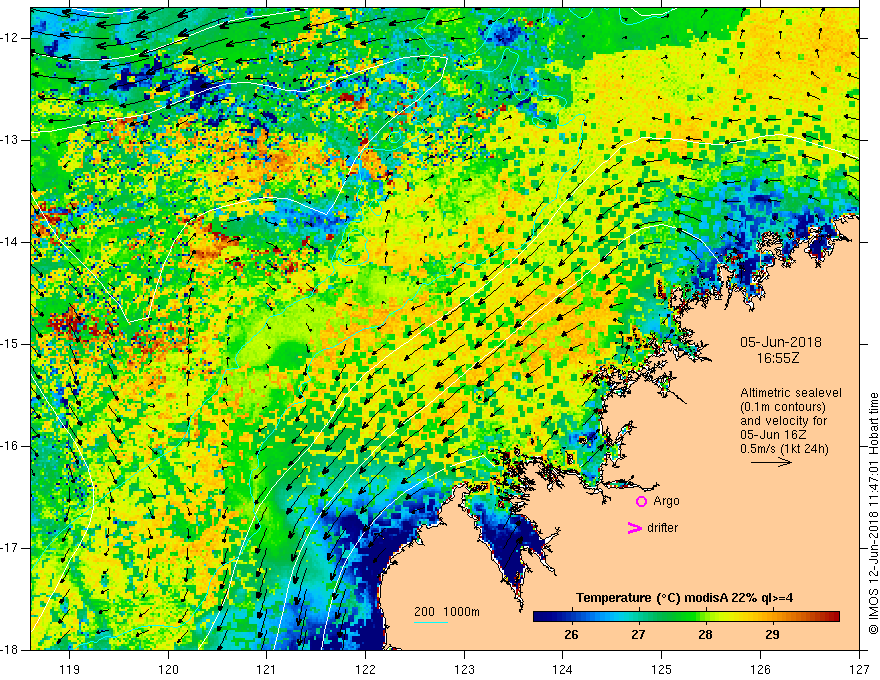Click the 'Altimetric sealevel' caption line
Image resolution: width=880 pixels, height=680 pixels.
point(790,393)
